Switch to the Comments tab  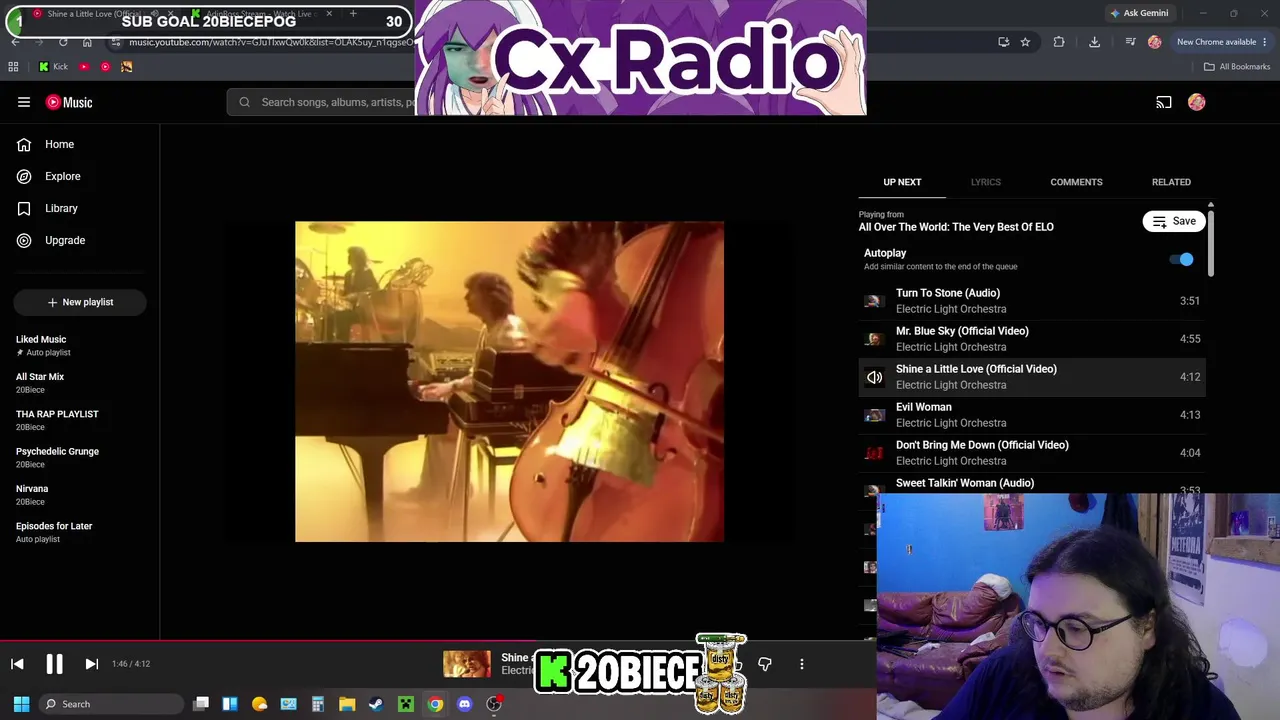[x=1076, y=182]
